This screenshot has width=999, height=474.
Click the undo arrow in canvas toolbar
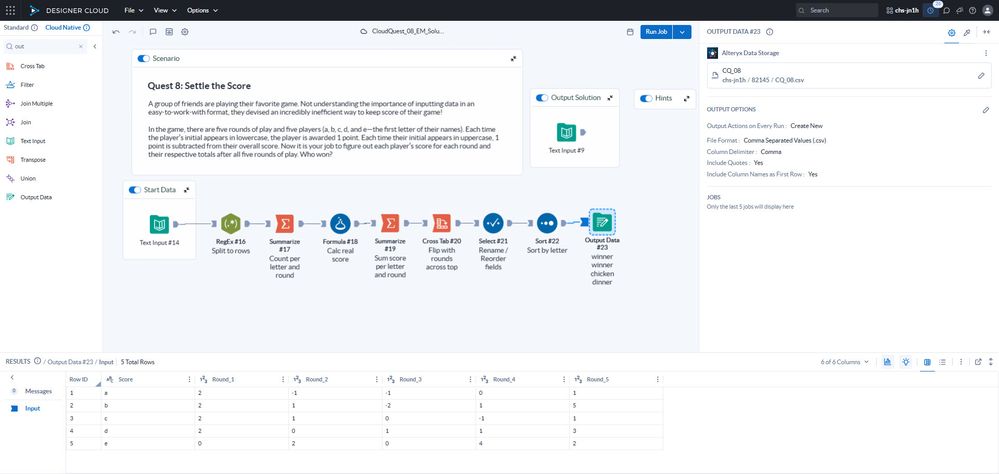click(116, 31)
